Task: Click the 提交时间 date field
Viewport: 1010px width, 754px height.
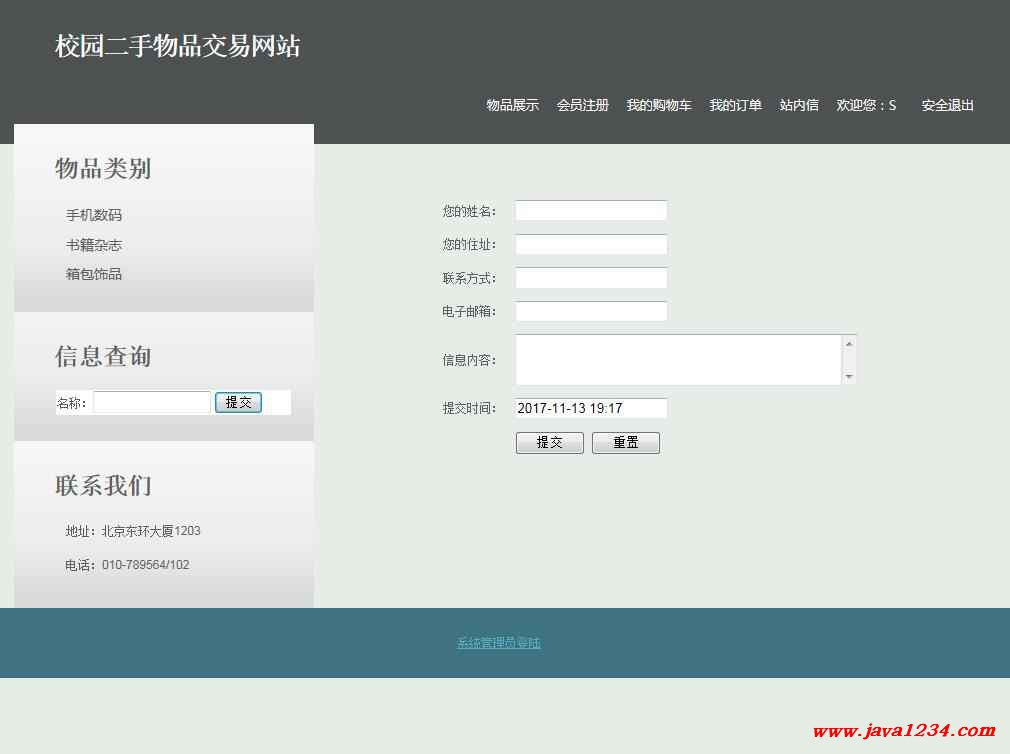Action: pyautogui.click(x=590, y=408)
